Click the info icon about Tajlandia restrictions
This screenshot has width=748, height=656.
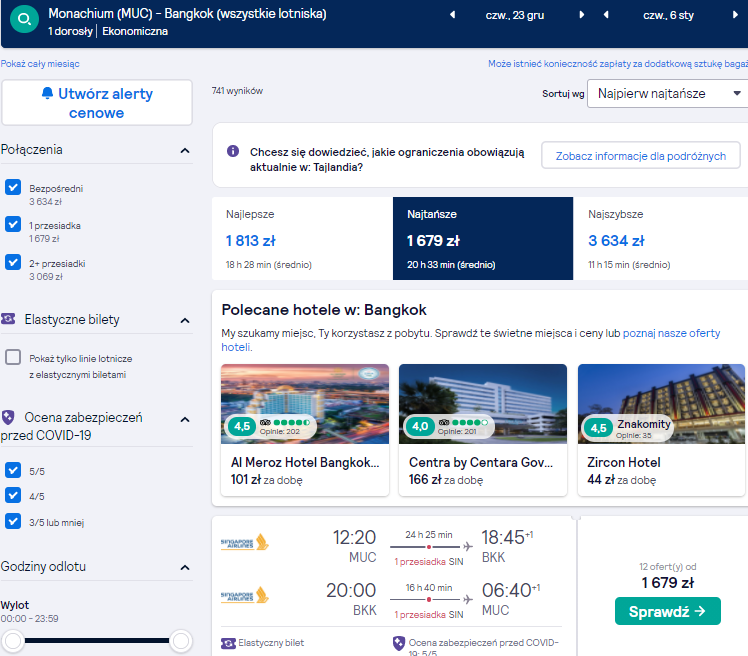(x=233, y=151)
